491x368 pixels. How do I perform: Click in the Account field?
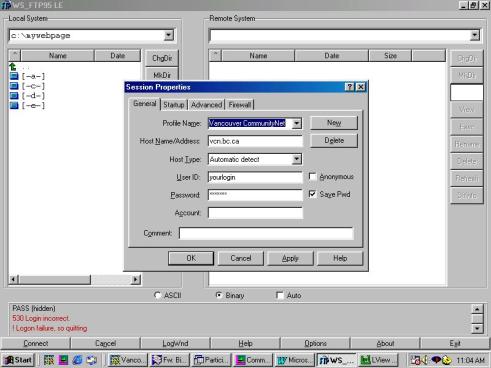[x=255, y=213]
